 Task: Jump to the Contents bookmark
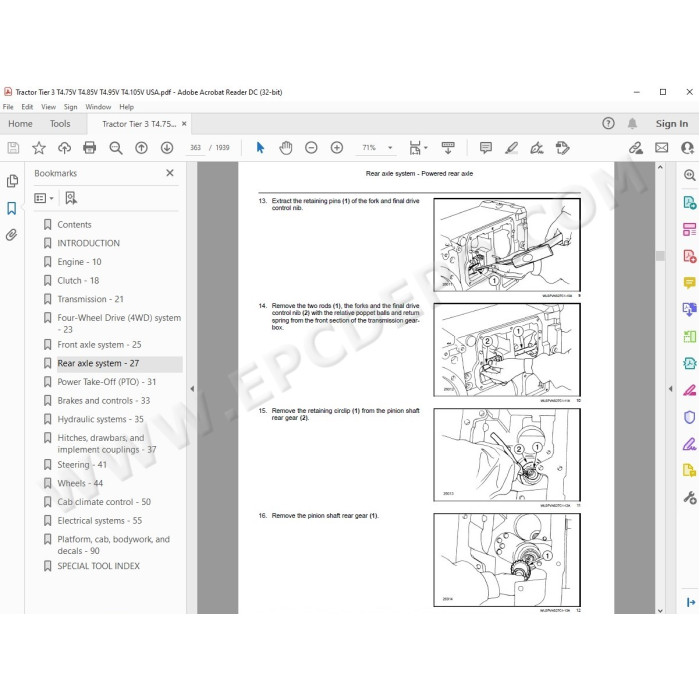[x=74, y=225]
